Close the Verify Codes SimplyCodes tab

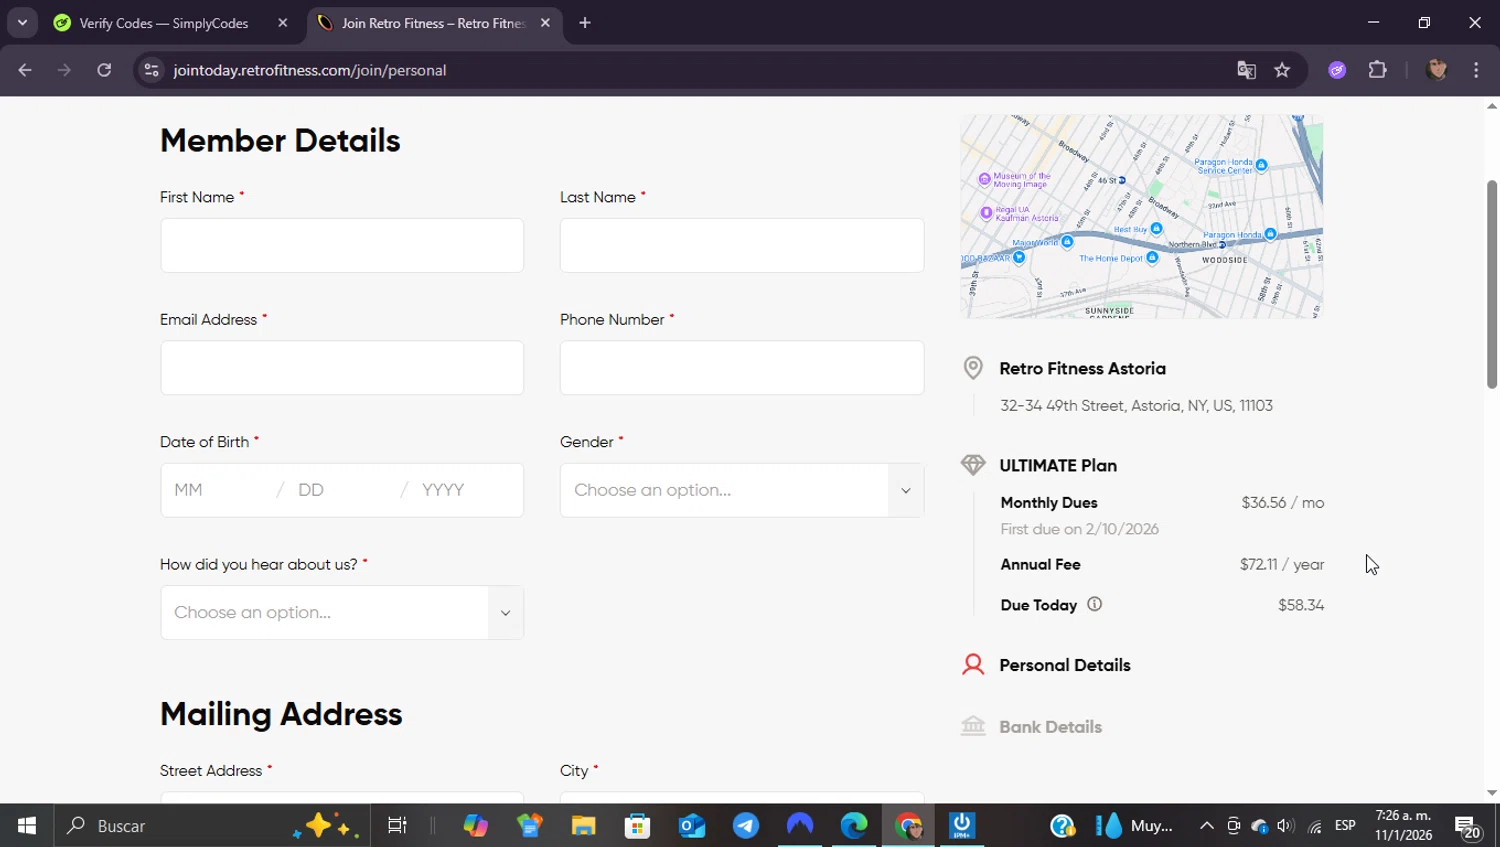(283, 23)
